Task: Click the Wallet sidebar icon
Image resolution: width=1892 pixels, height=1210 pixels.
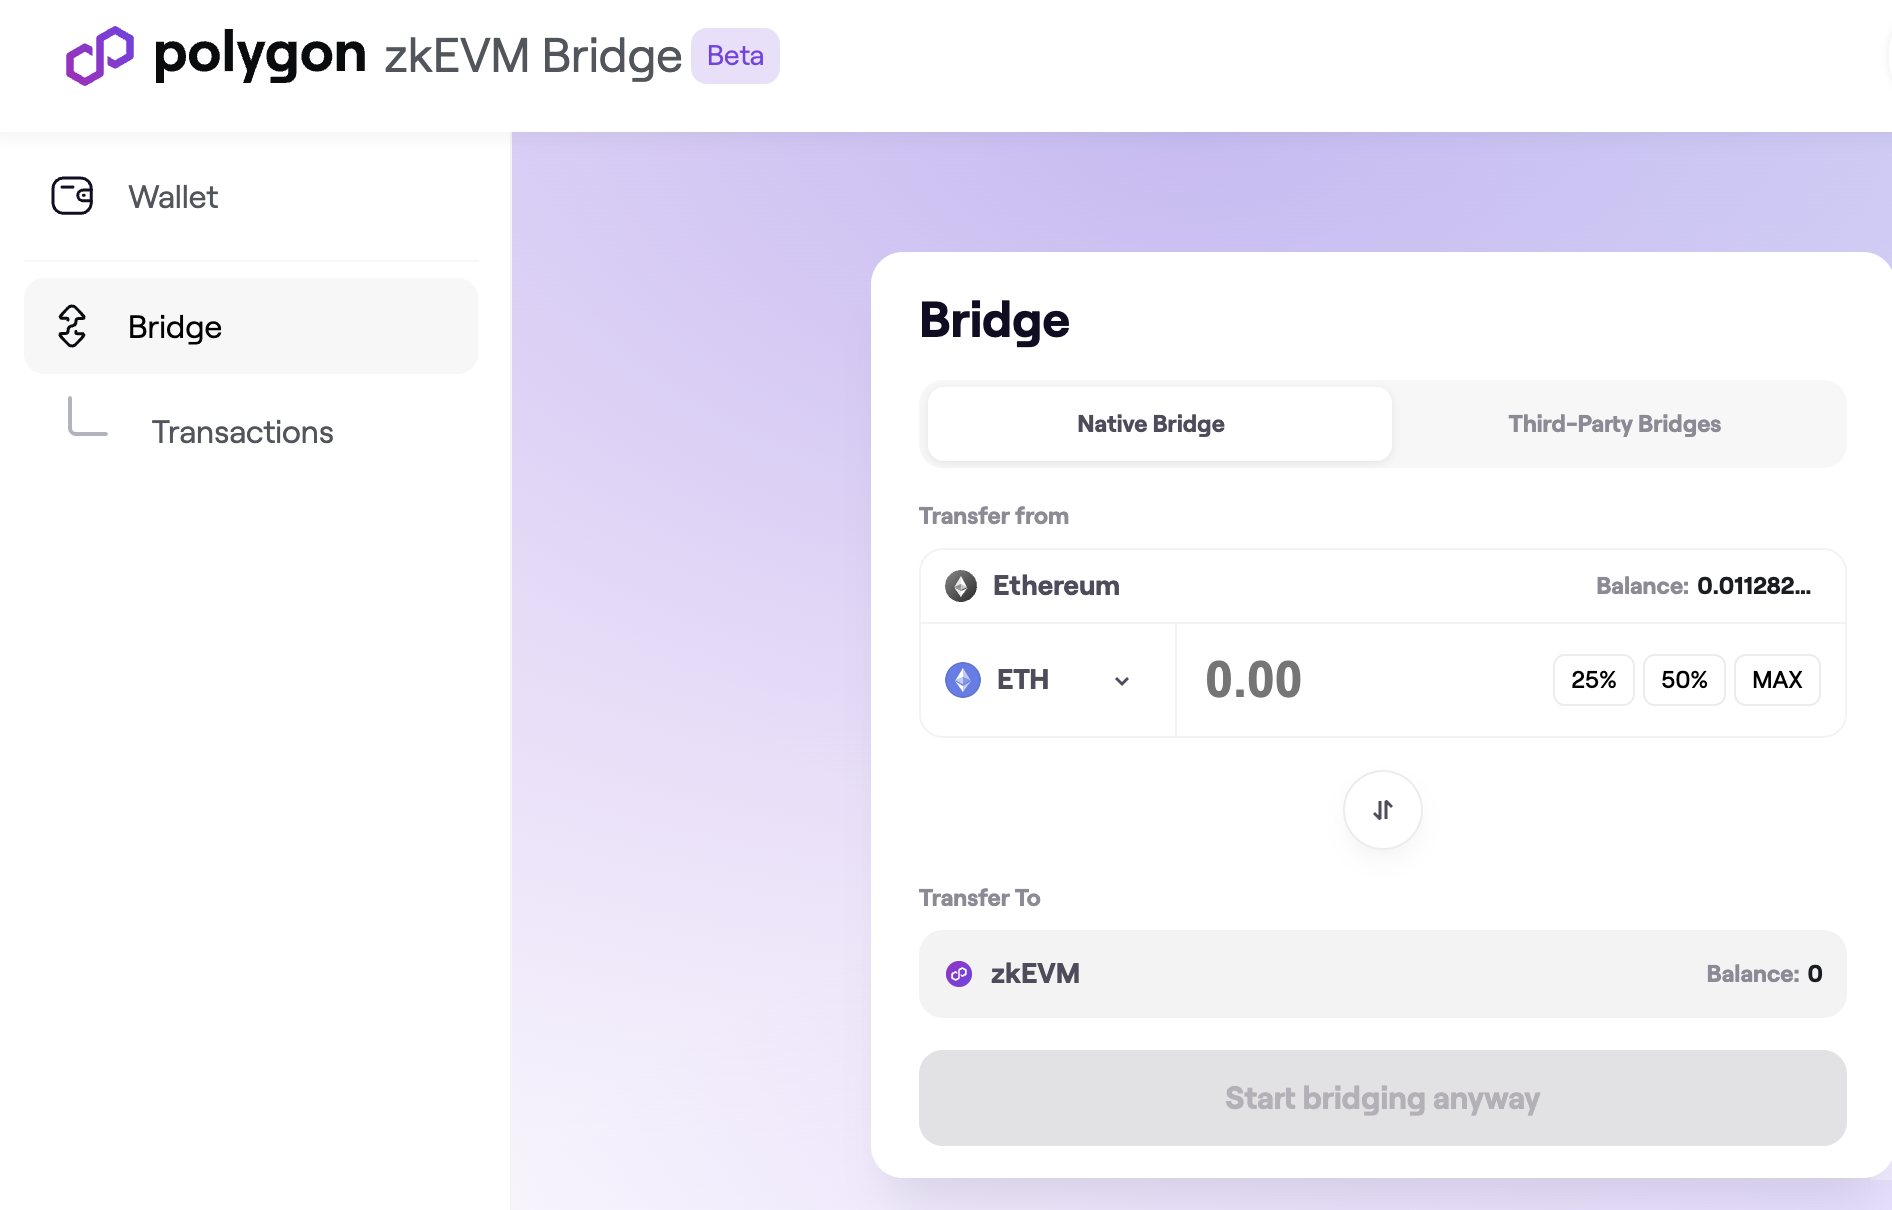Action: [x=72, y=196]
